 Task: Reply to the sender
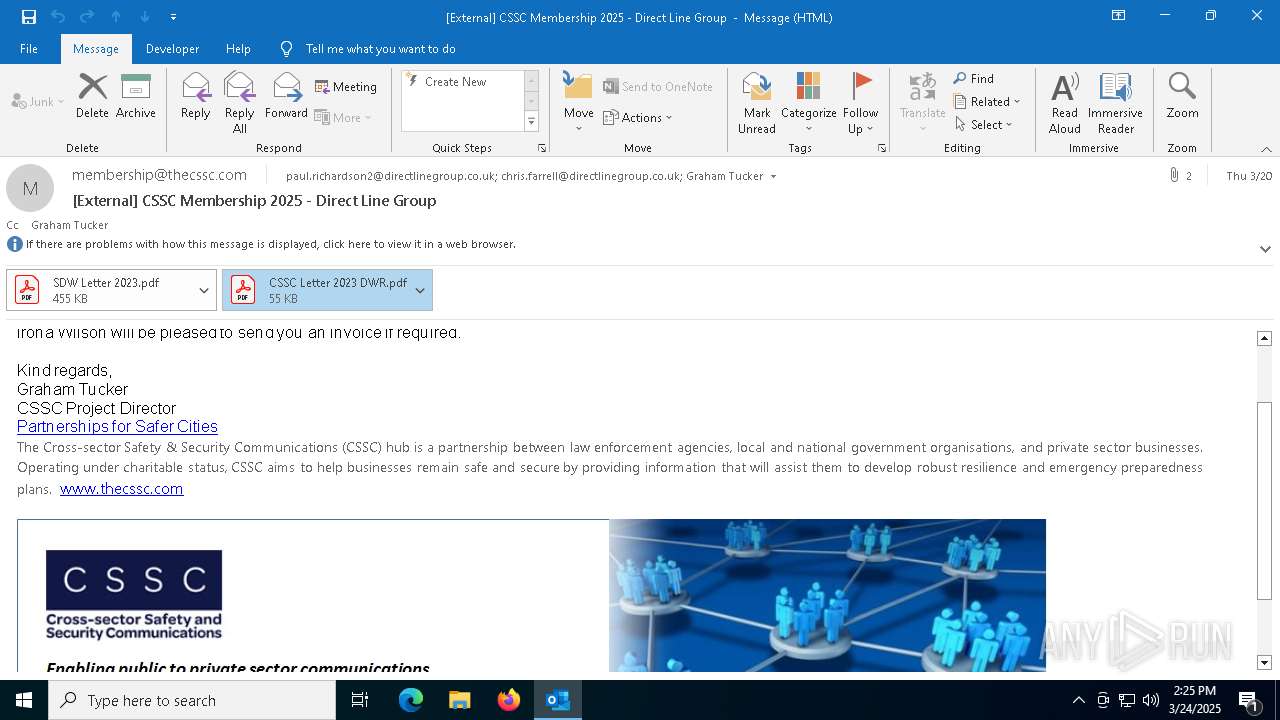[196, 96]
